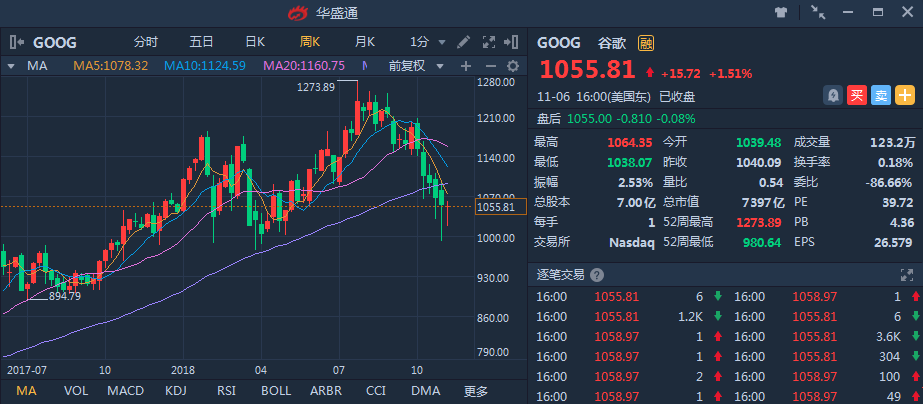This screenshot has height=404, width=923.
Task: Click the MA10:1124.59 label
Action: point(205,66)
